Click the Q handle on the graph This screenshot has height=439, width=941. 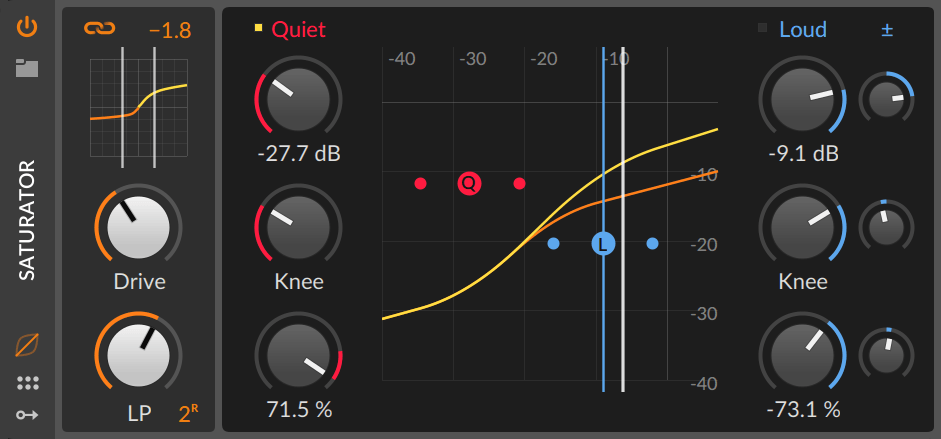(x=469, y=184)
